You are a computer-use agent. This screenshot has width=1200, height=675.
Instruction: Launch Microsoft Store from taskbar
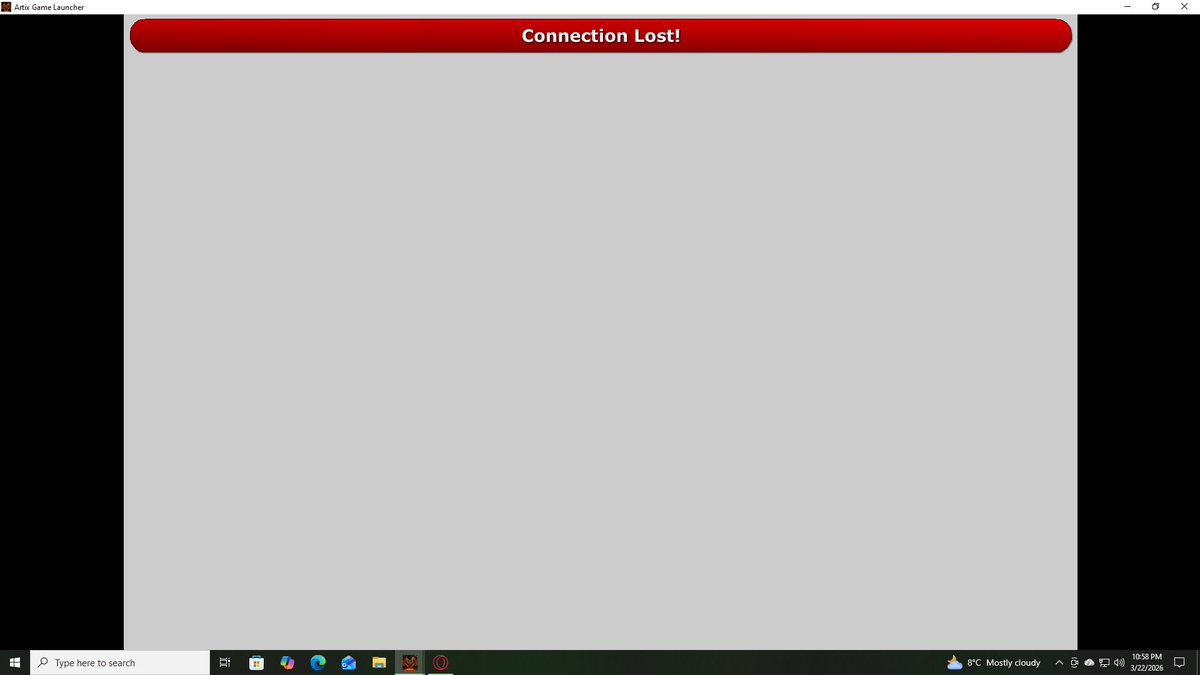point(256,662)
